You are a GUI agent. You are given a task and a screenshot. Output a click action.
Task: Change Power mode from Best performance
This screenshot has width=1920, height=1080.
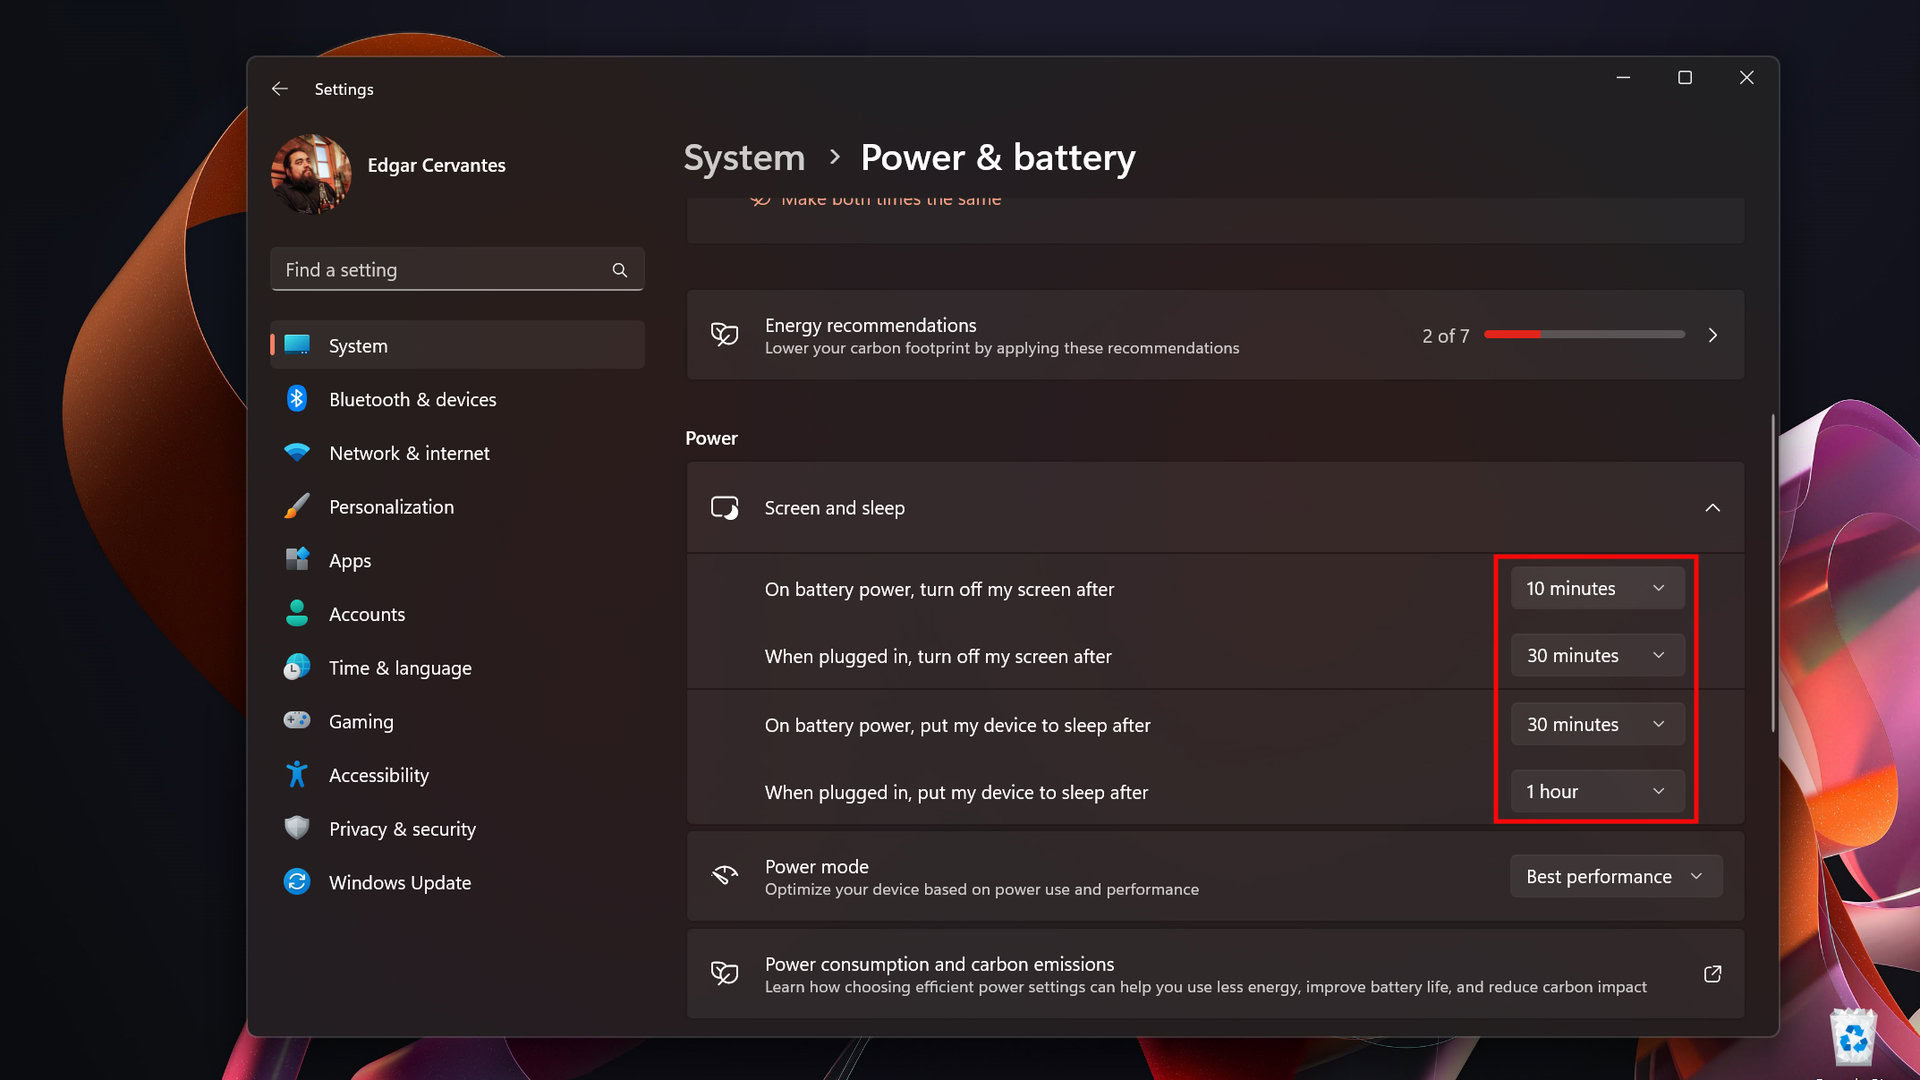(1614, 876)
